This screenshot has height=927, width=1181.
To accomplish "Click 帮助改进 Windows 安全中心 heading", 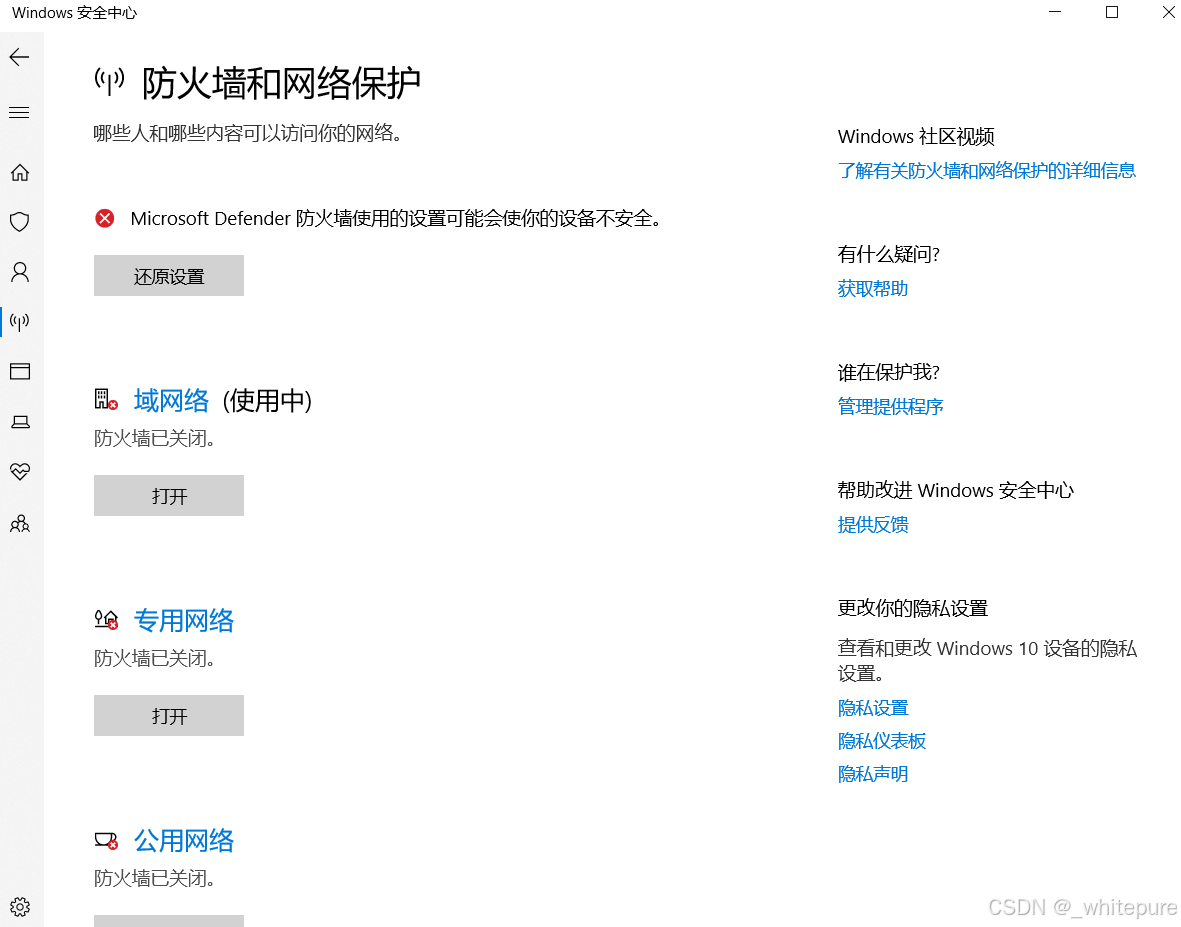I will coord(956,490).
